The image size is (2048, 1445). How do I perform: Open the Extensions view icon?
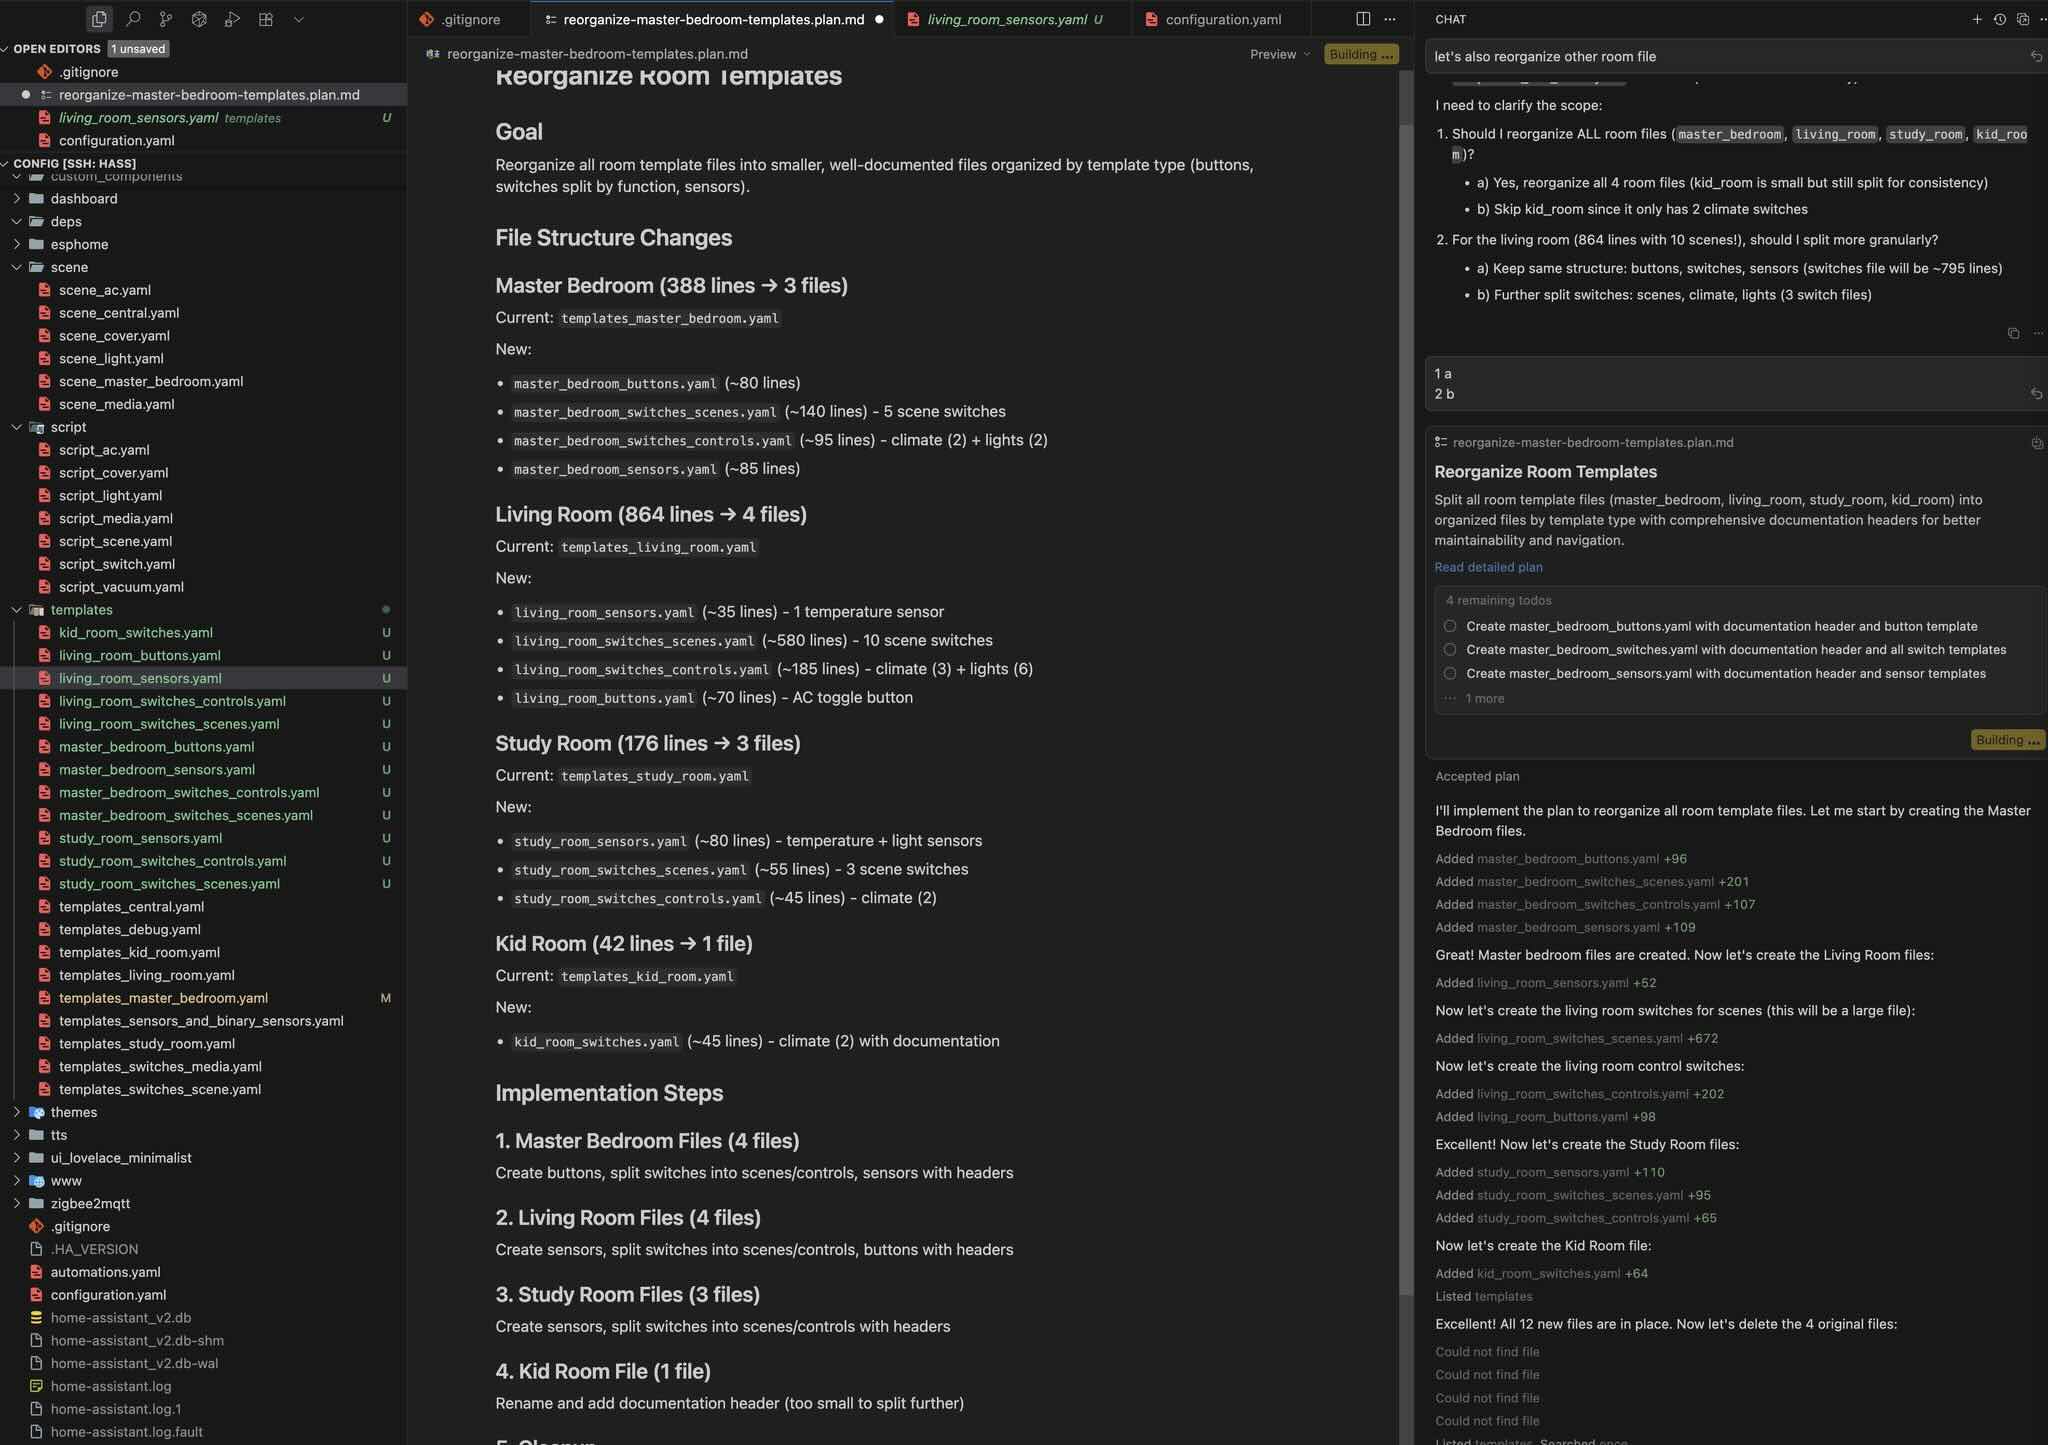pos(265,19)
